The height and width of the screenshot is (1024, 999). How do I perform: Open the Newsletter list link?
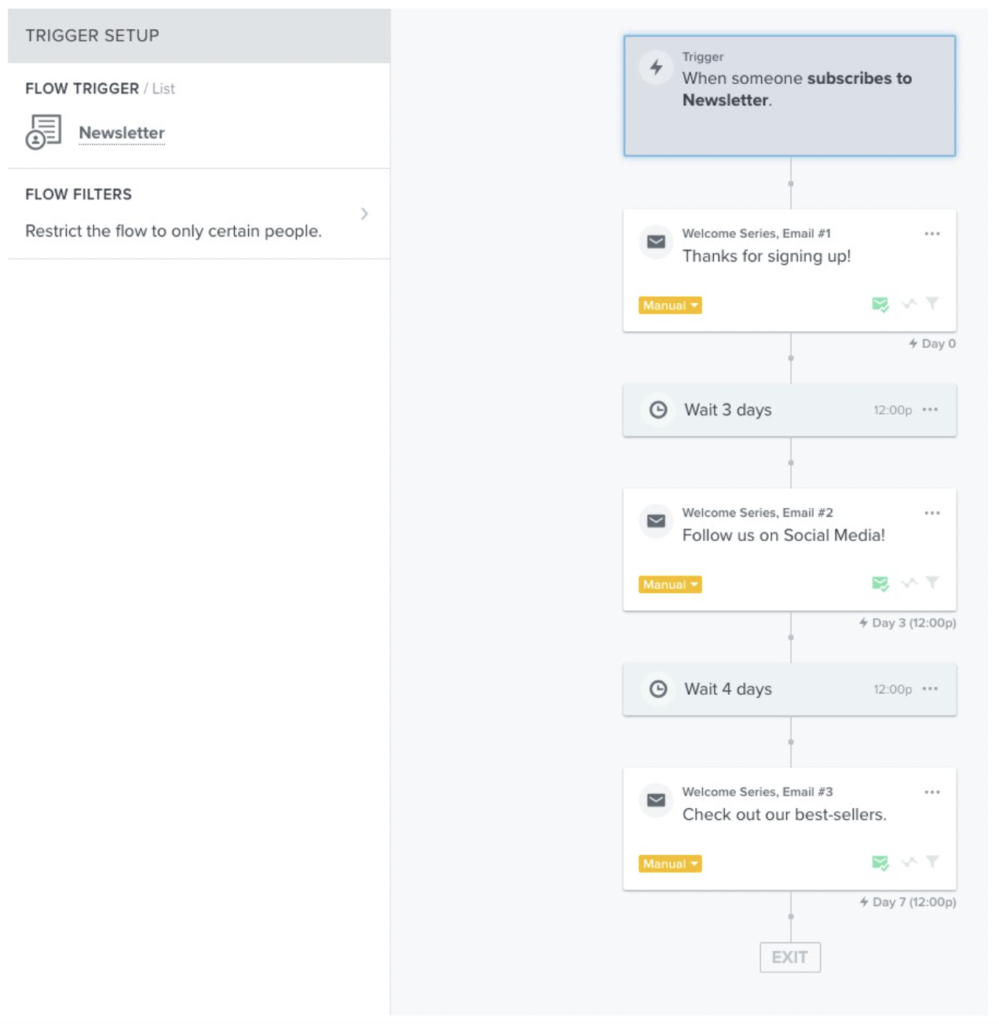pyautogui.click(x=121, y=133)
